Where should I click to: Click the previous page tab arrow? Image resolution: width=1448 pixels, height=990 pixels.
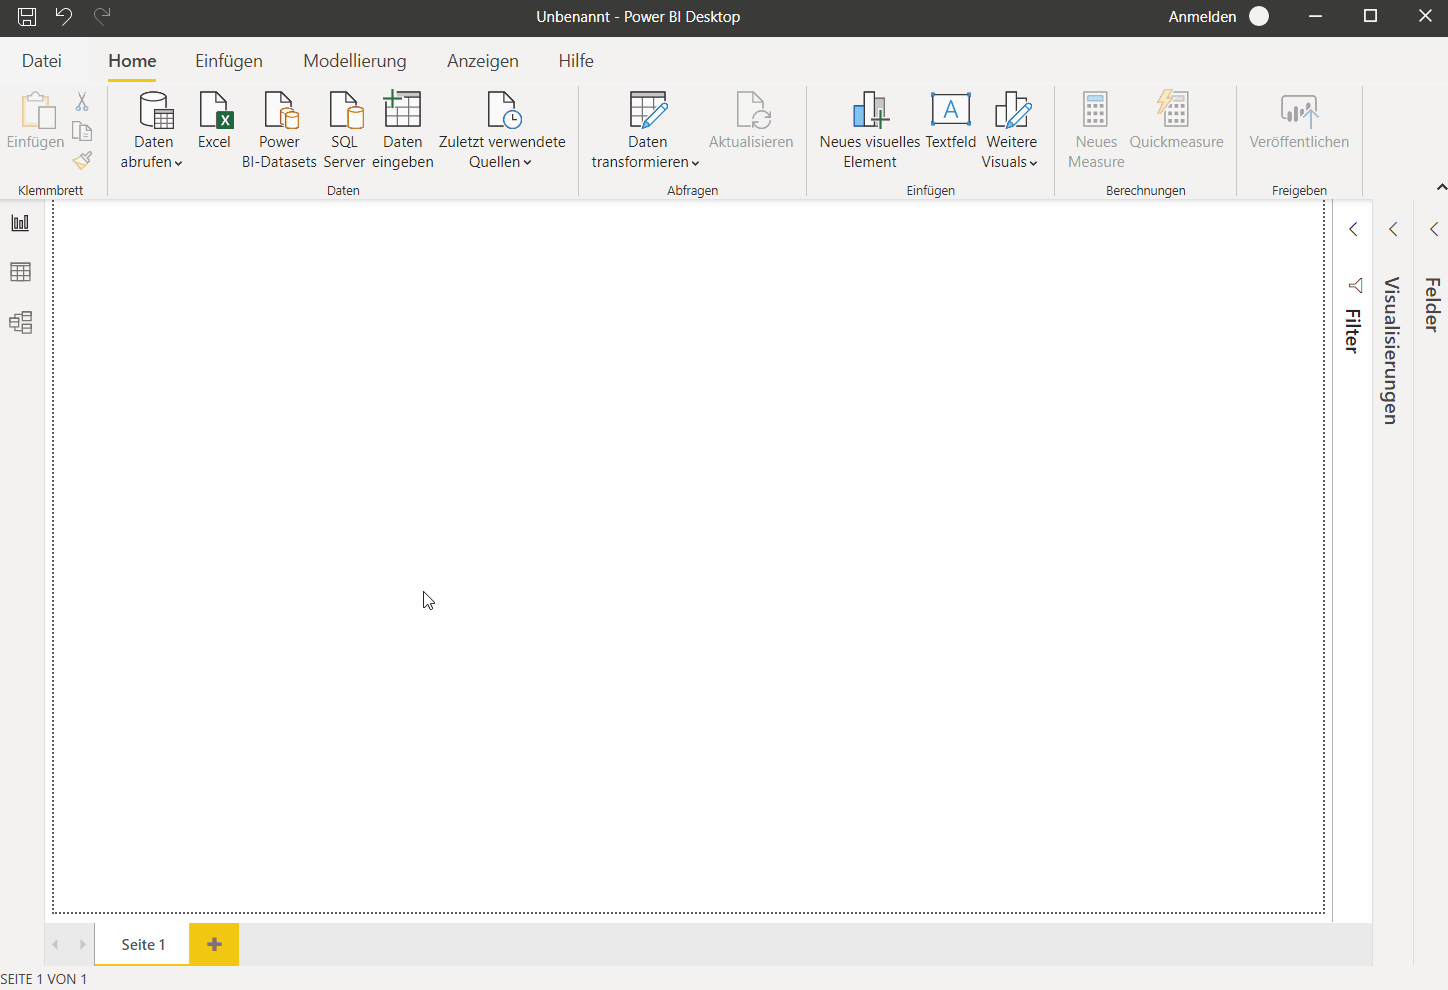(x=55, y=944)
